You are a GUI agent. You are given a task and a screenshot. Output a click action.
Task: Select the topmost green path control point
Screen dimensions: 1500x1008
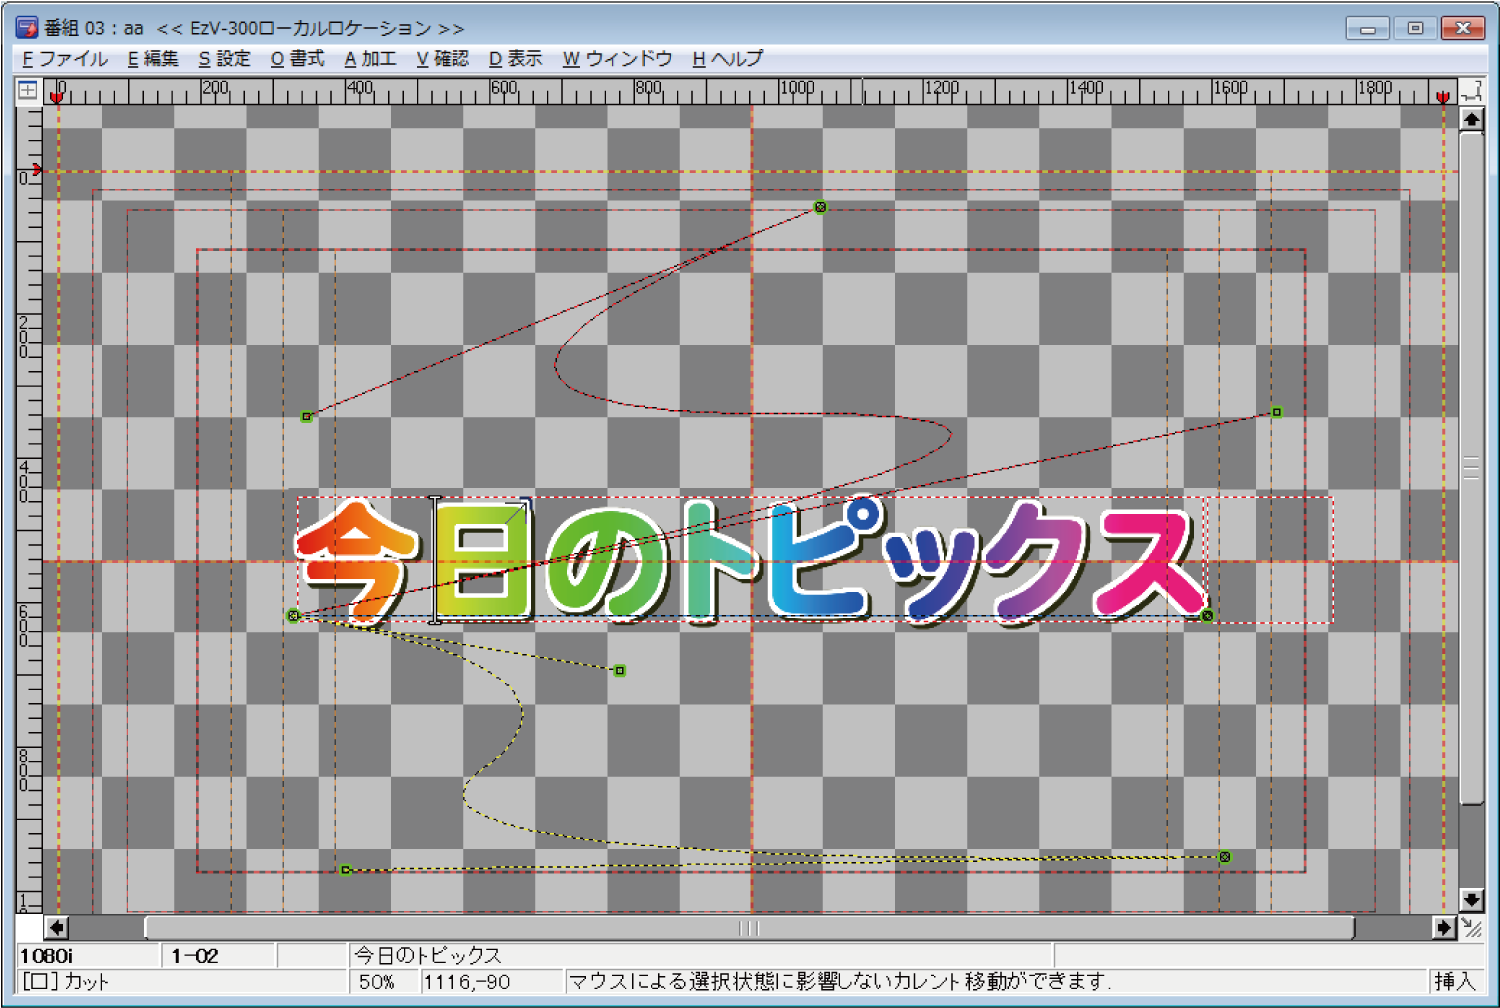click(820, 207)
